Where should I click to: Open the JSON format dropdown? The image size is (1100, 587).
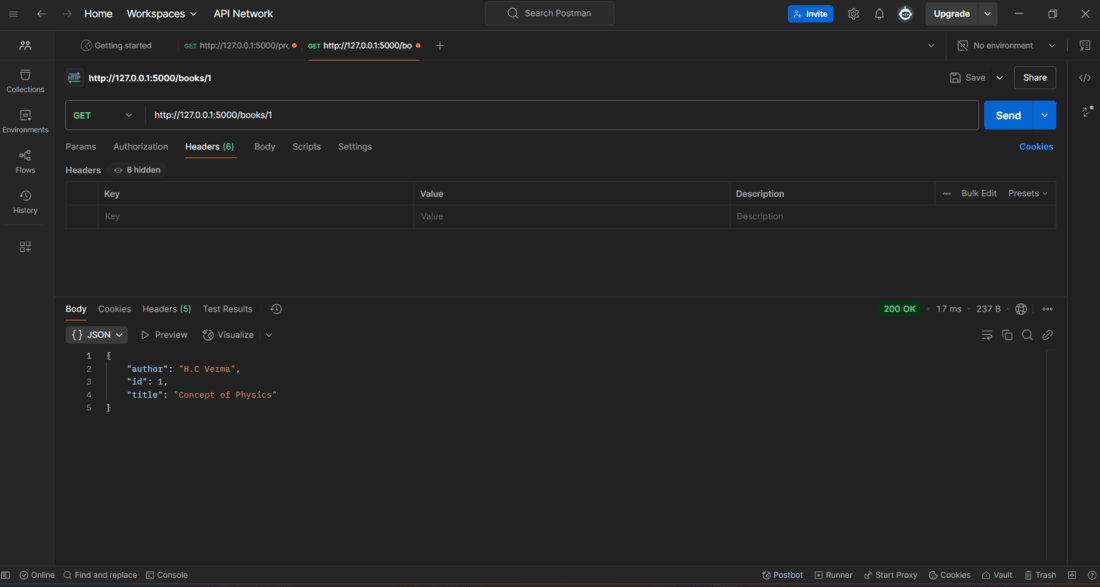pos(97,335)
